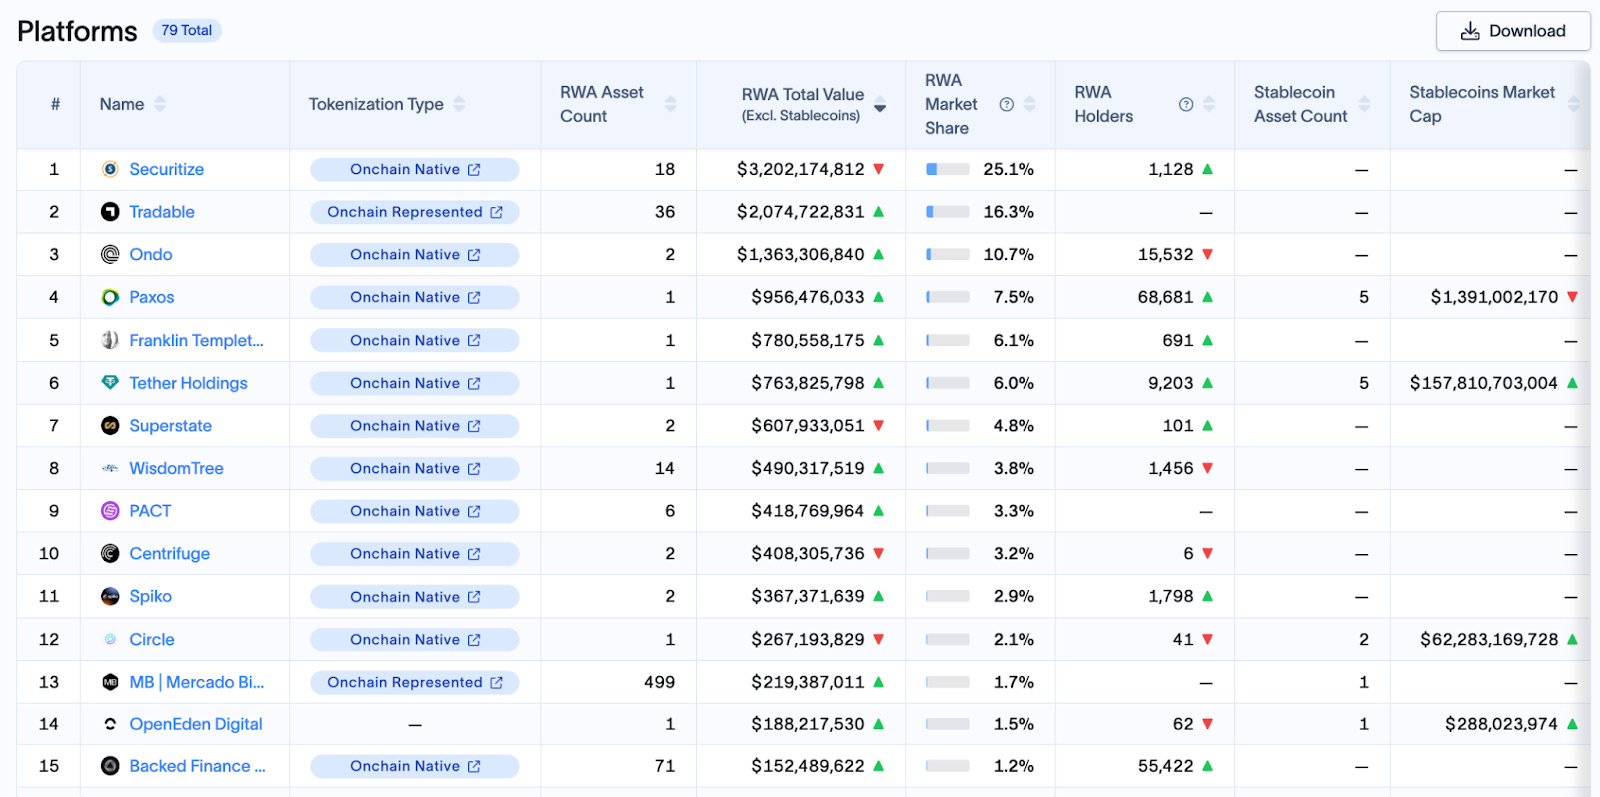The width and height of the screenshot is (1600, 797).
Task: Click the OpenEden Digital logo icon
Action: [x=110, y=724]
